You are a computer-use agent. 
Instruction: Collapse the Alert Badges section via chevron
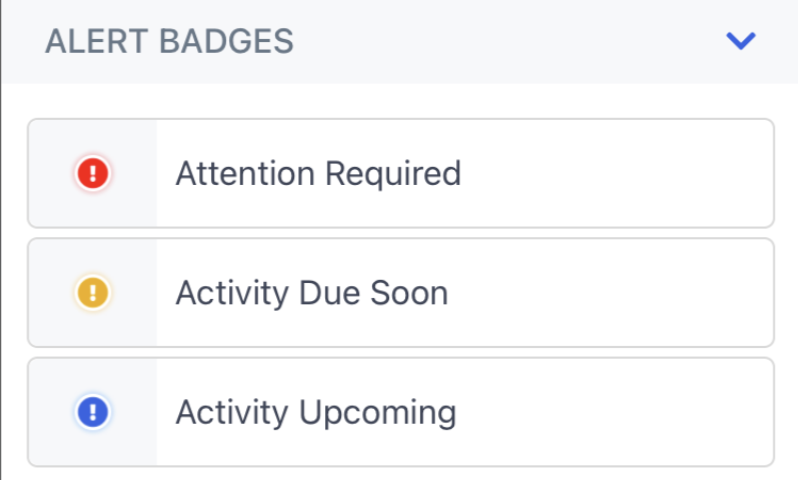740,41
